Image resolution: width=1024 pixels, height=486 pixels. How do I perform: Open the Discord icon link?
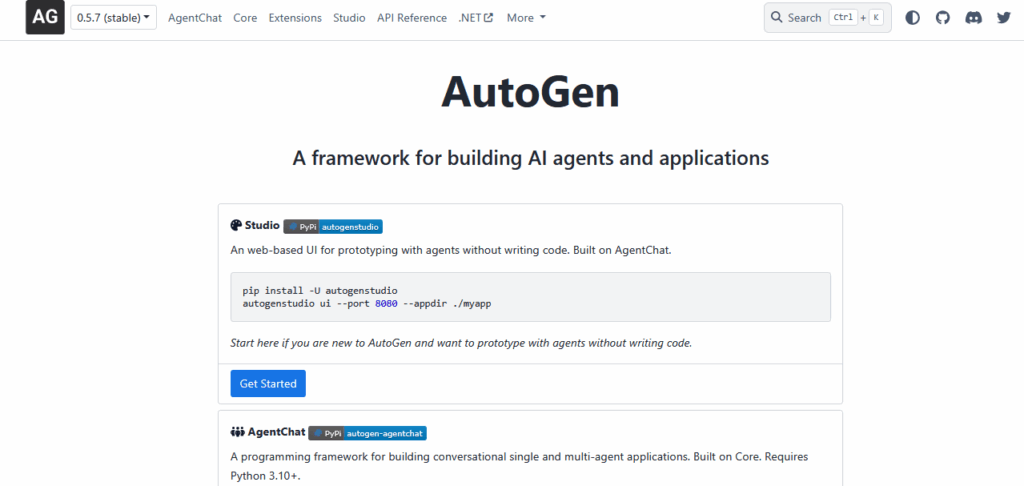(x=974, y=18)
